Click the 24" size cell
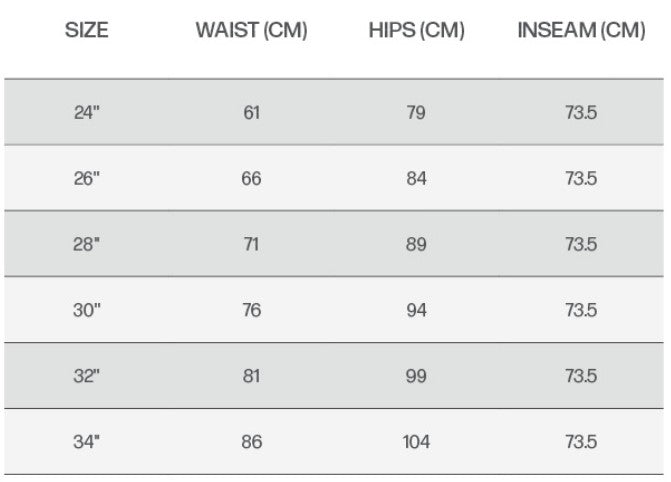Viewport: 671px width, 482px height. (87, 113)
